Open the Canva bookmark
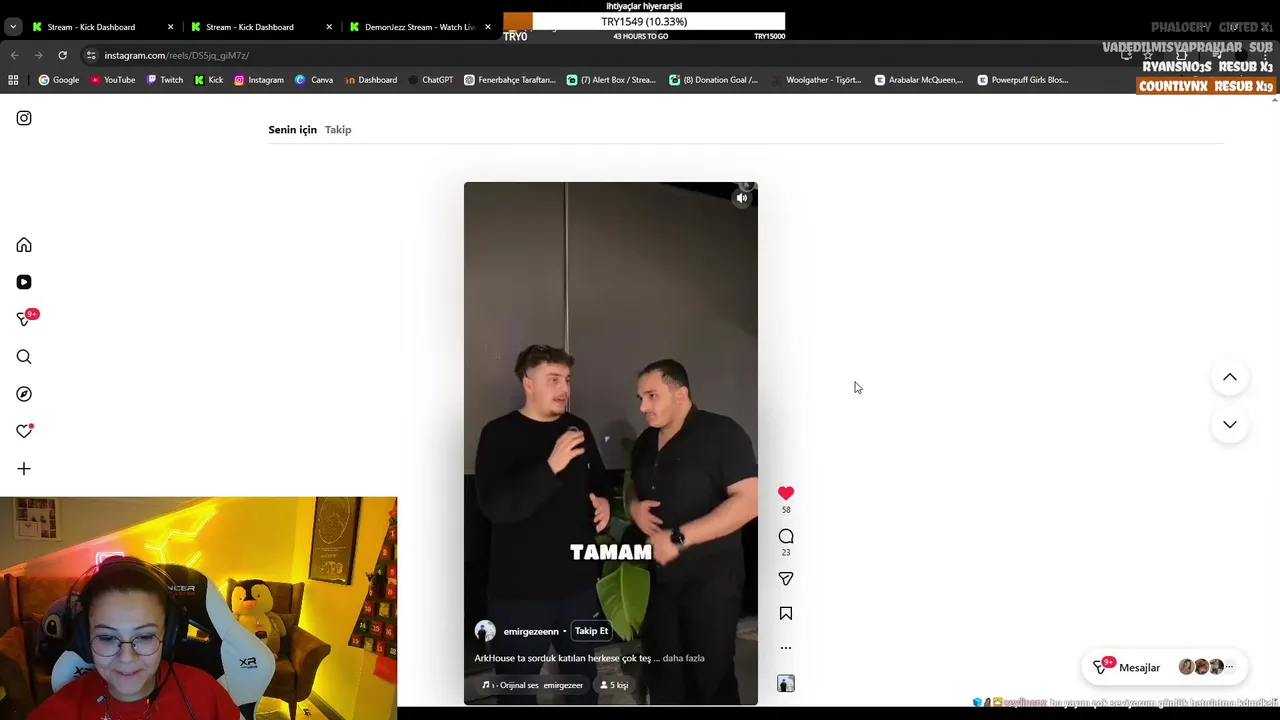Screen dimensions: 1280x720 (x=314, y=80)
